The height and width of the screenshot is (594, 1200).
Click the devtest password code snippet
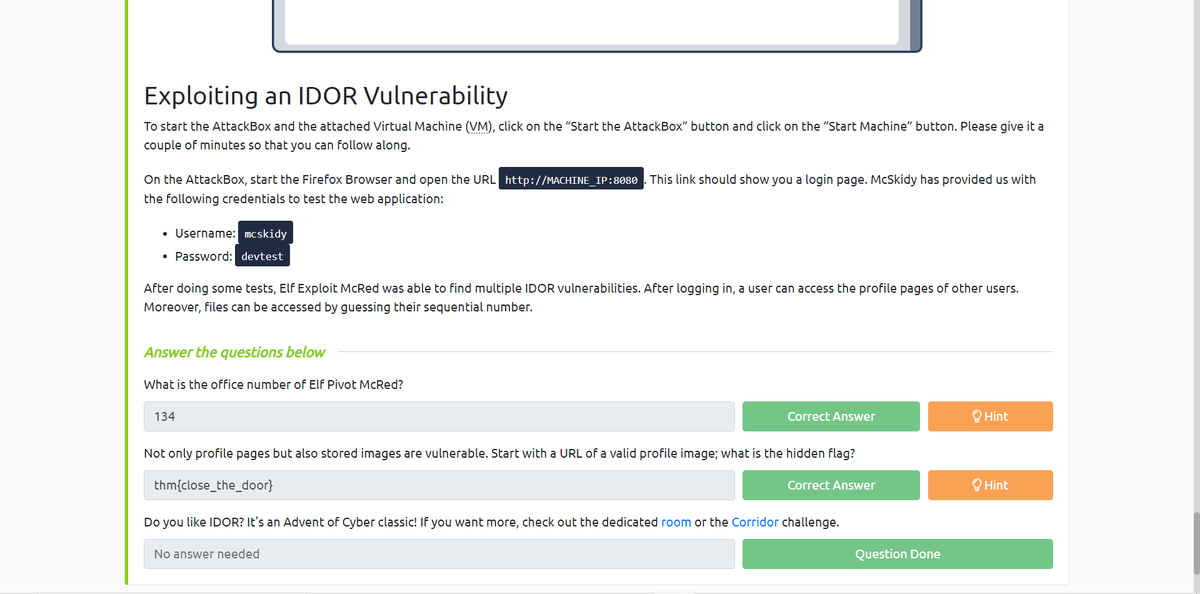tap(263, 257)
